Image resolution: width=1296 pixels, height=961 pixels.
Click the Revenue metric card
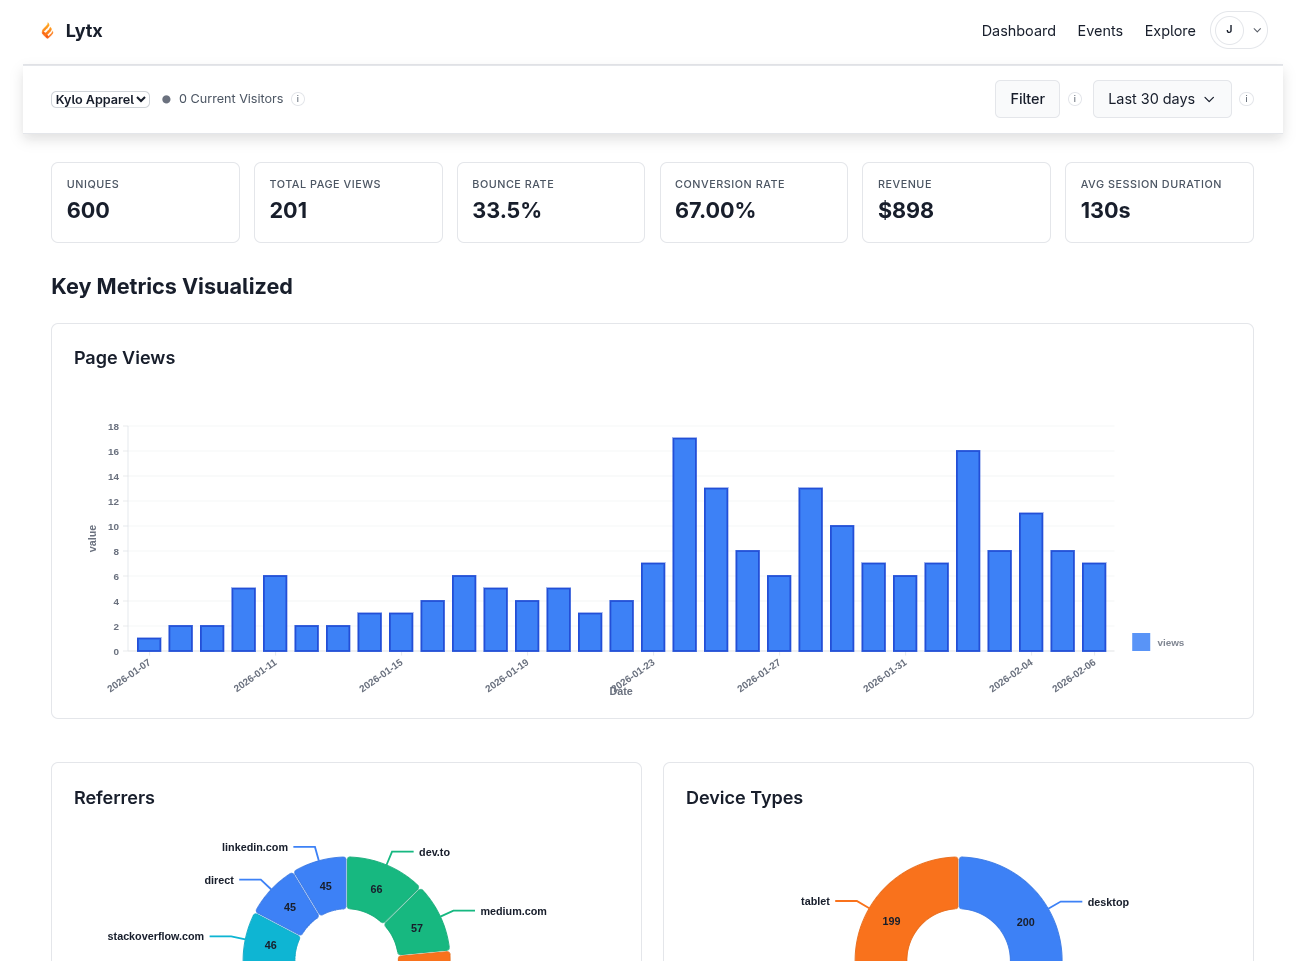point(956,202)
